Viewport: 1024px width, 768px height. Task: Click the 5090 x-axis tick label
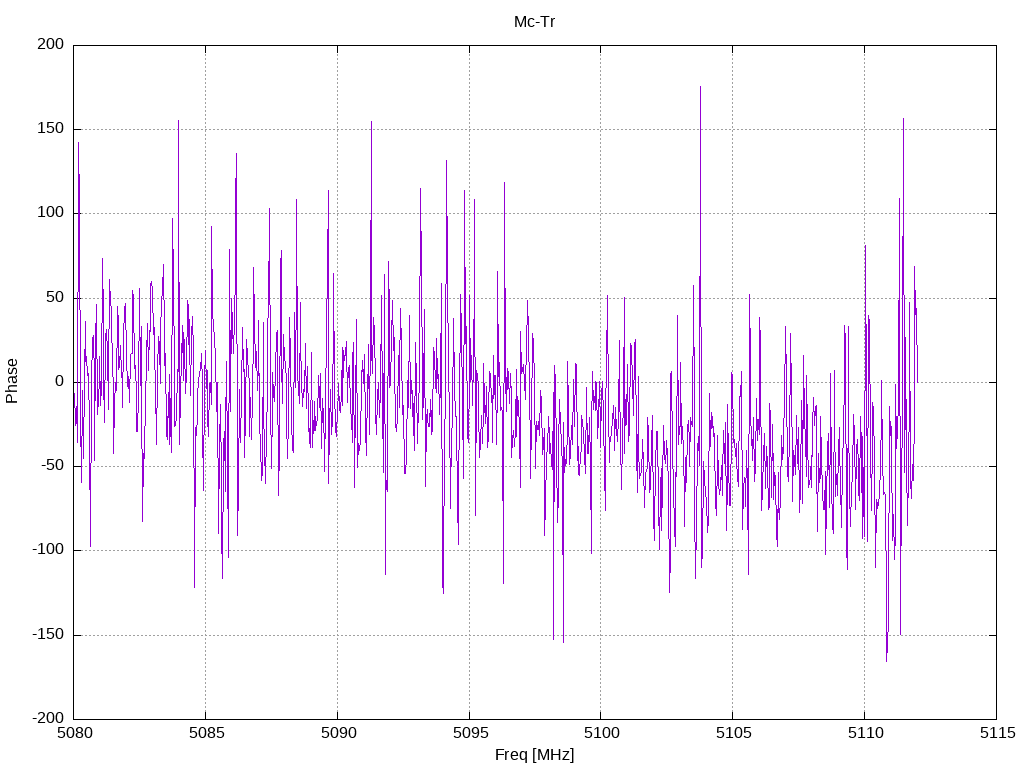(338, 733)
